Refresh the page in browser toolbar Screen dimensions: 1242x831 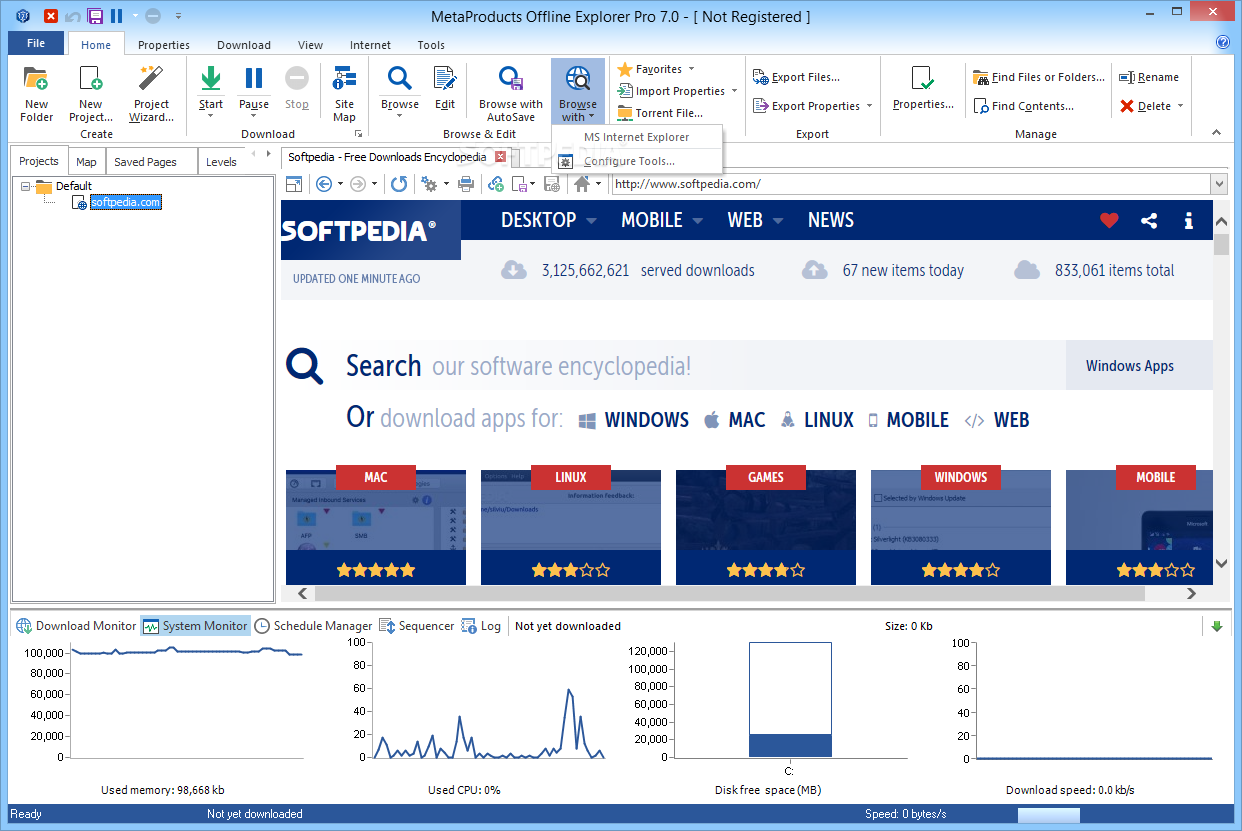(399, 184)
